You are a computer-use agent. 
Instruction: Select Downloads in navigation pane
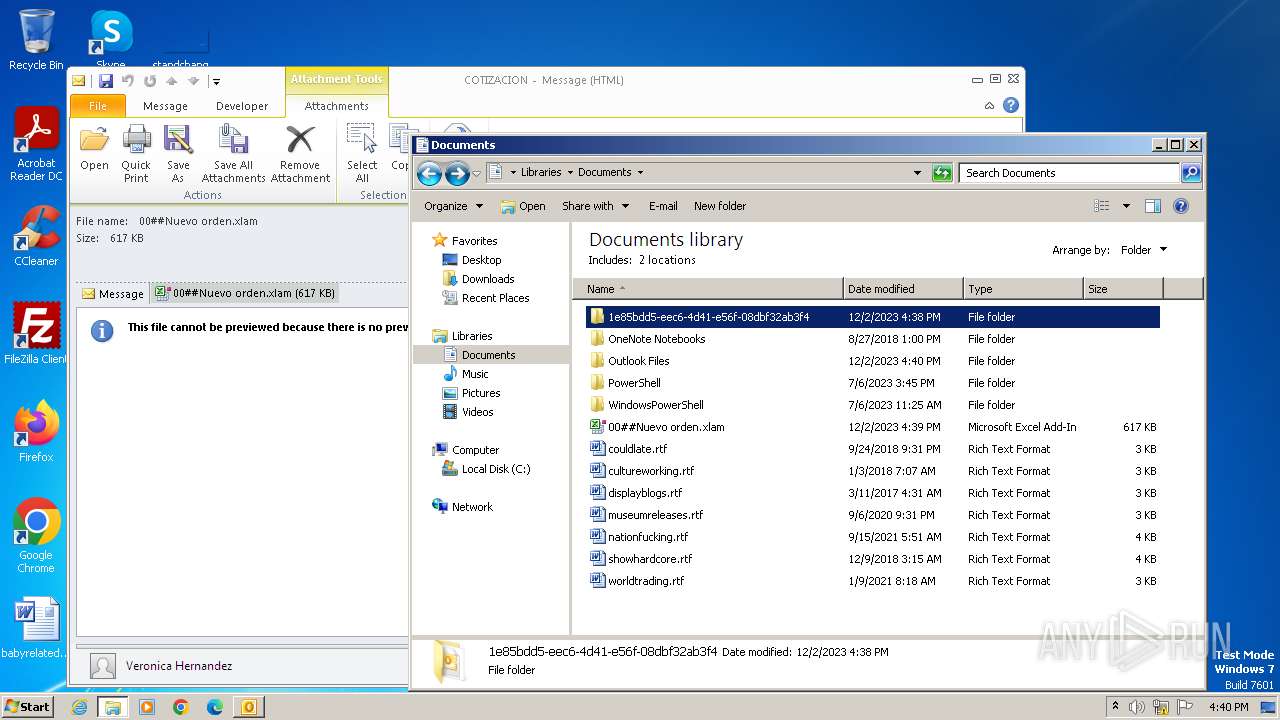click(488, 279)
